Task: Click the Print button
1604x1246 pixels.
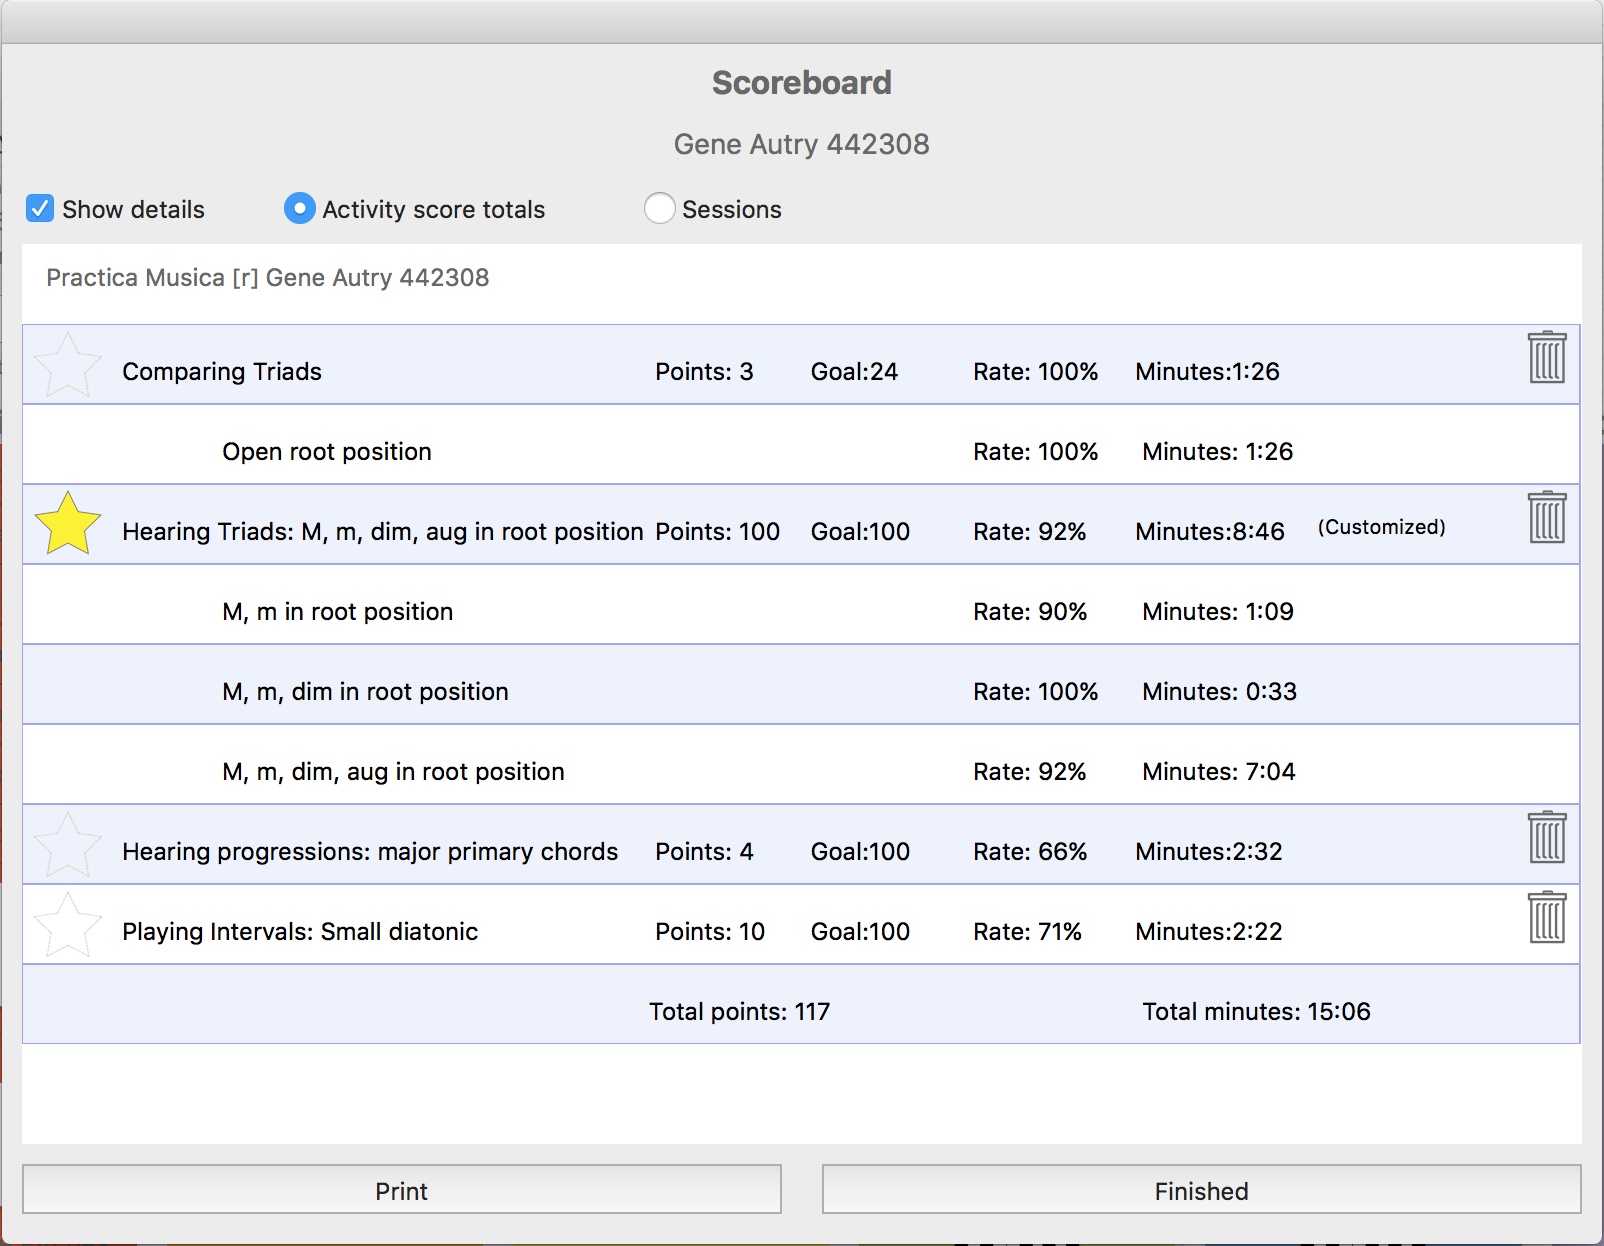Action: click(402, 1190)
